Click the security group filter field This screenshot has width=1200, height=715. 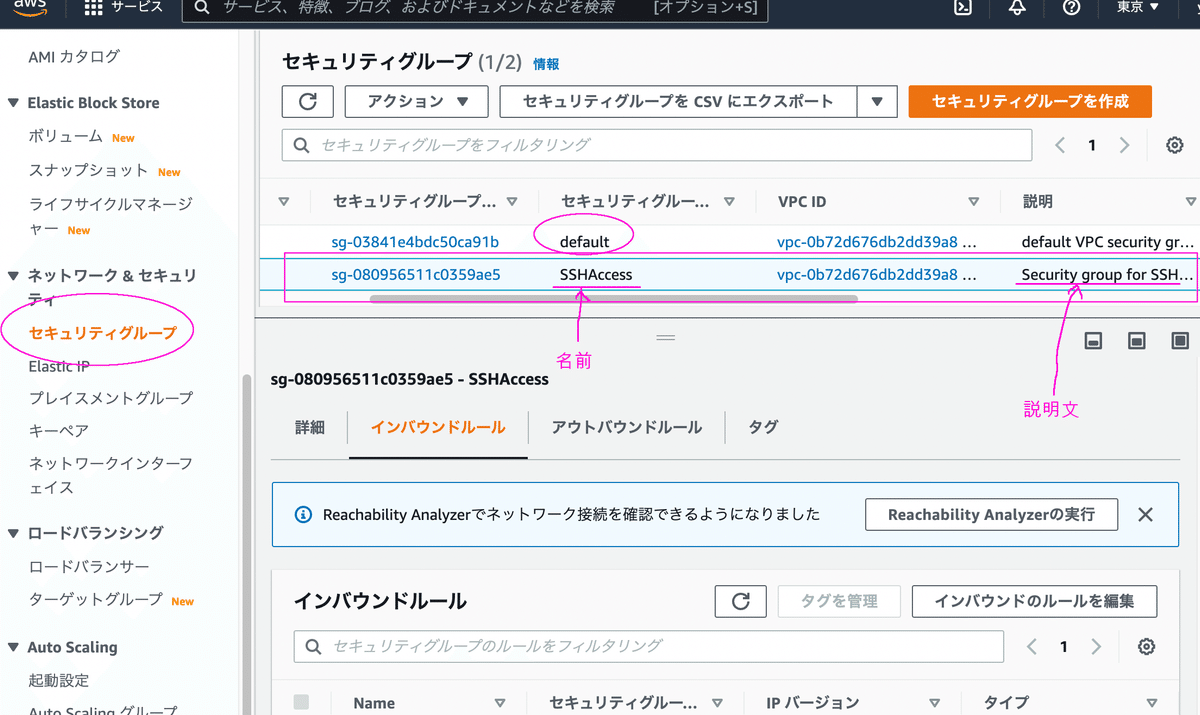click(x=657, y=145)
